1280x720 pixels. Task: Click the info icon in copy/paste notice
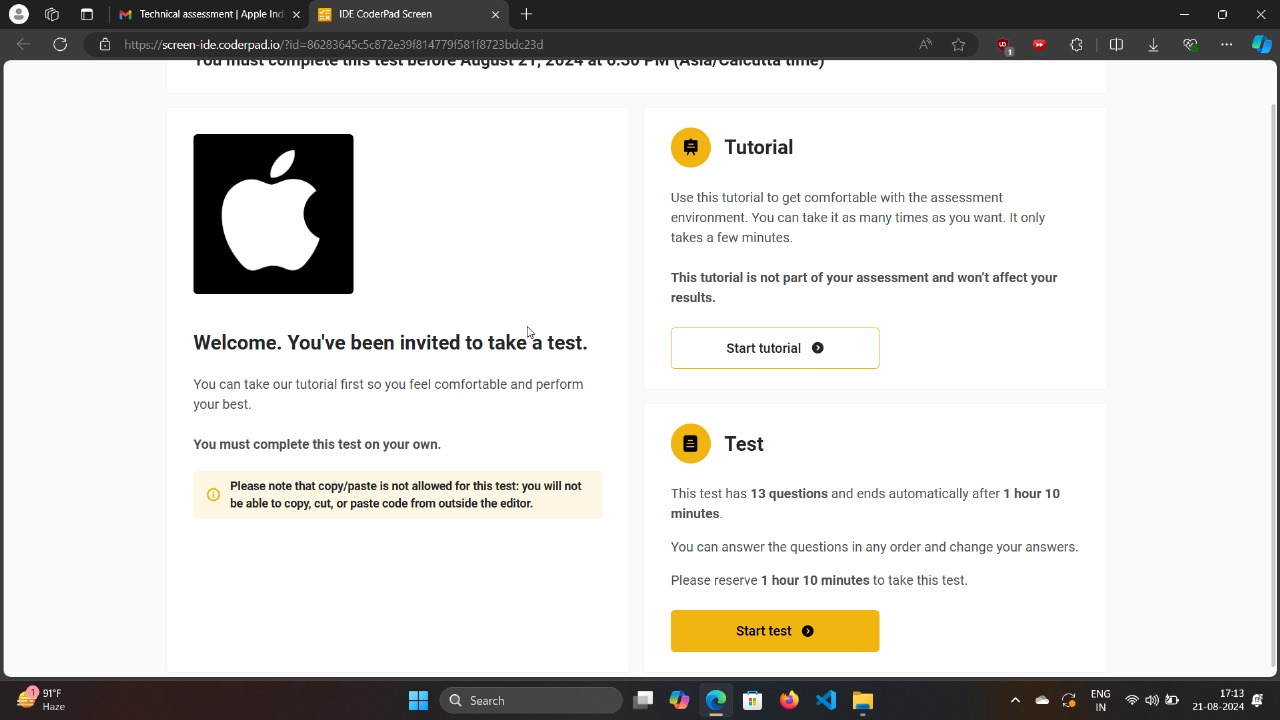coord(213,495)
